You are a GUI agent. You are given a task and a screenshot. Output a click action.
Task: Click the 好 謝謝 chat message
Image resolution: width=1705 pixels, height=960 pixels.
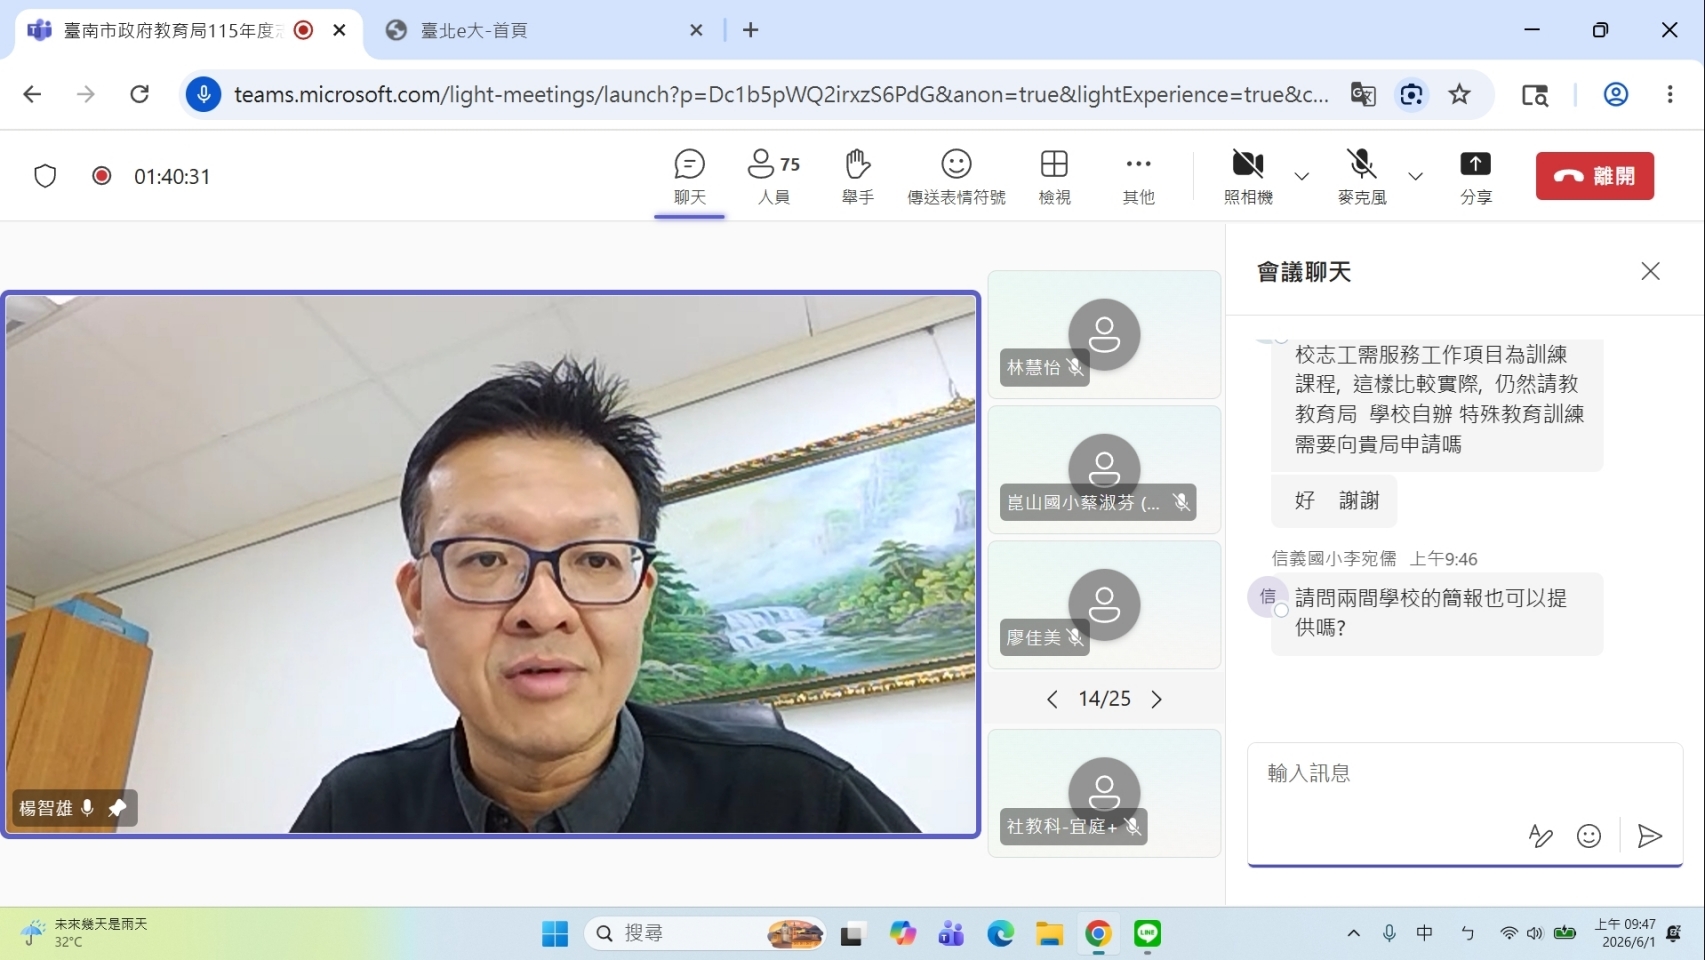(1334, 501)
